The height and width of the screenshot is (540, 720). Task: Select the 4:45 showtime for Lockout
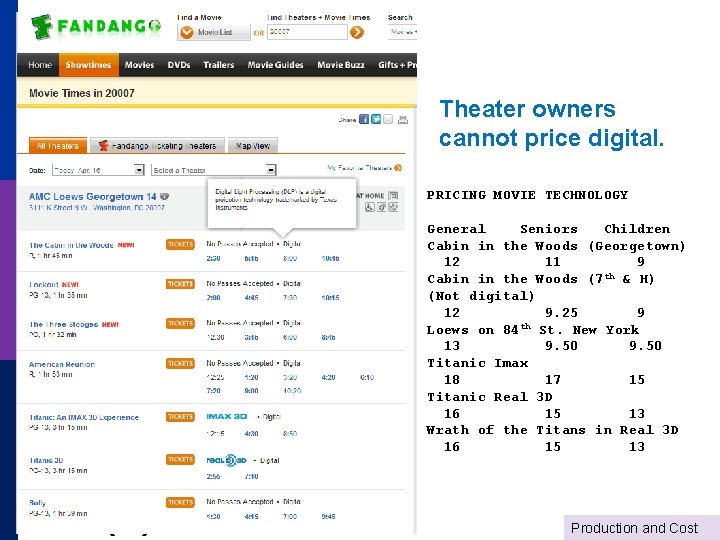251,298
